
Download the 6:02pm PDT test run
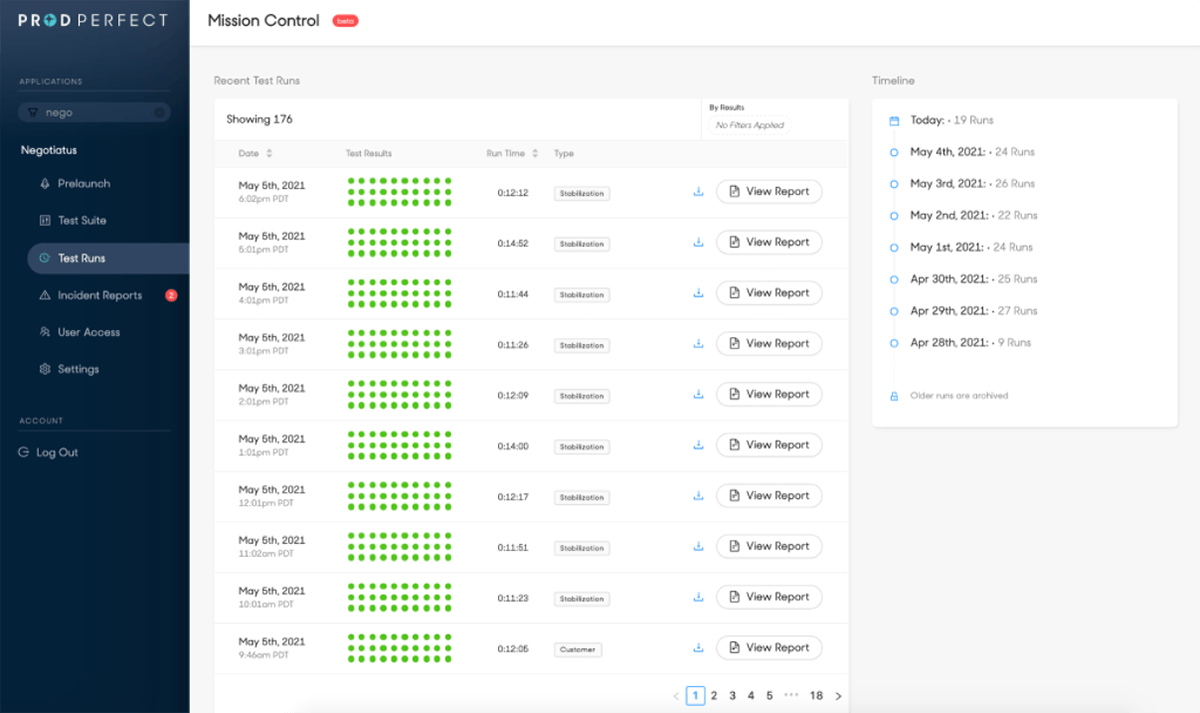point(699,192)
